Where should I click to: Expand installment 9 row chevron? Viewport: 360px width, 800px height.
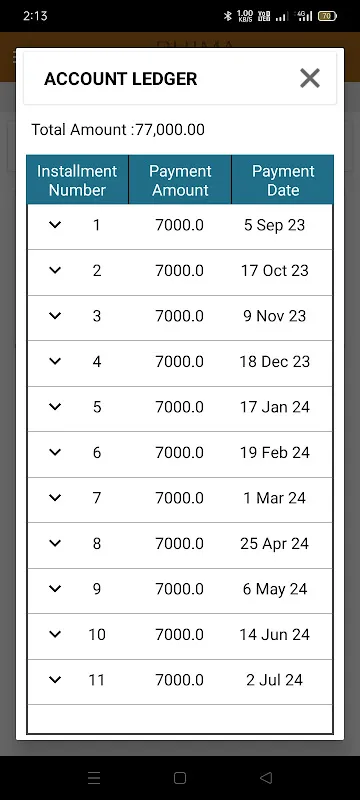[55, 588]
